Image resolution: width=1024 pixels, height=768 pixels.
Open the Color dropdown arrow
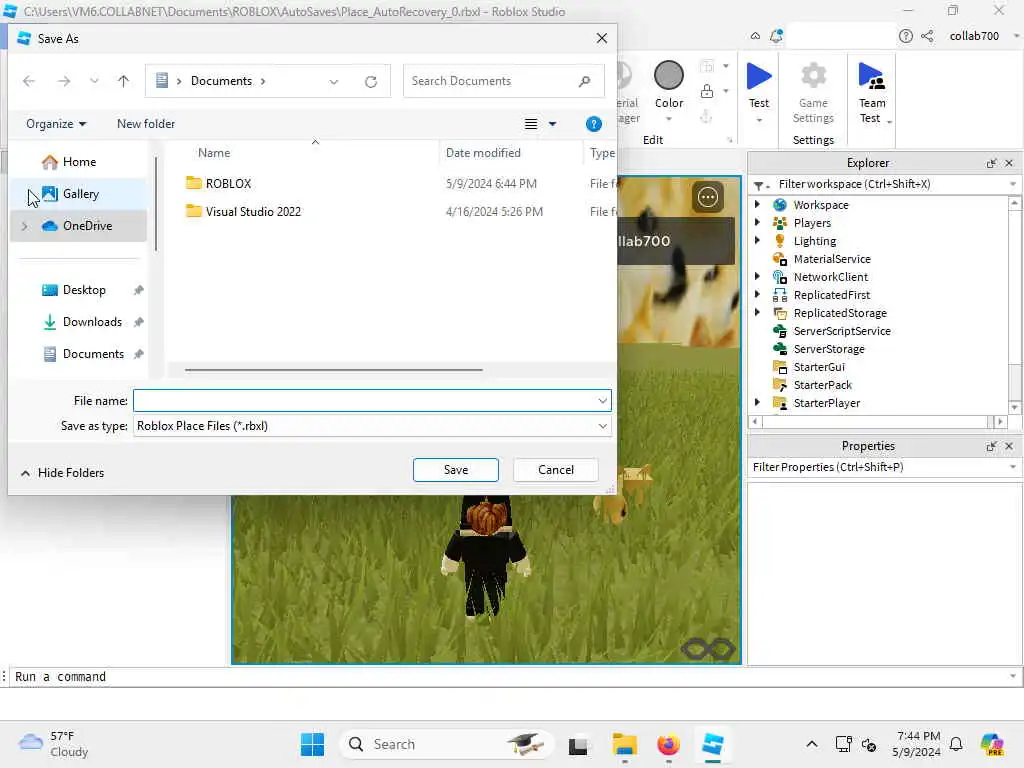[669, 119]
